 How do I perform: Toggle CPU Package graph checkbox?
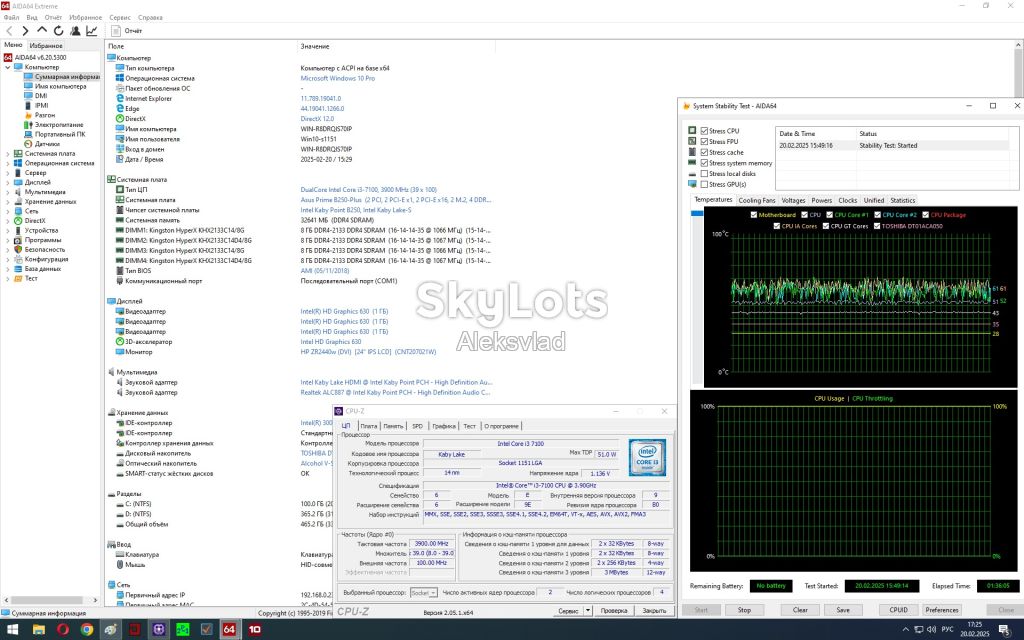click(925, 215)
